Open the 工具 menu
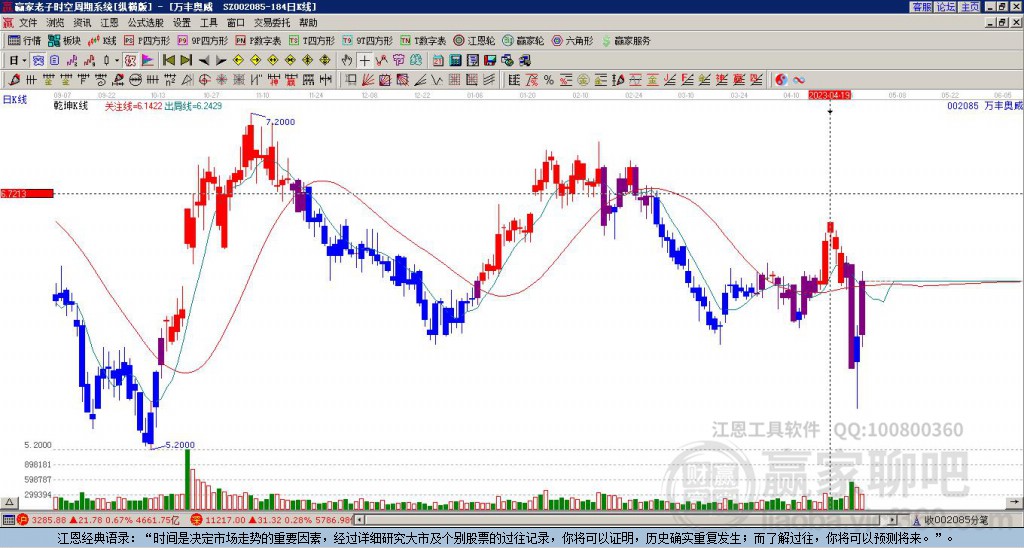Screen dimensions: 1024x548 208,23
